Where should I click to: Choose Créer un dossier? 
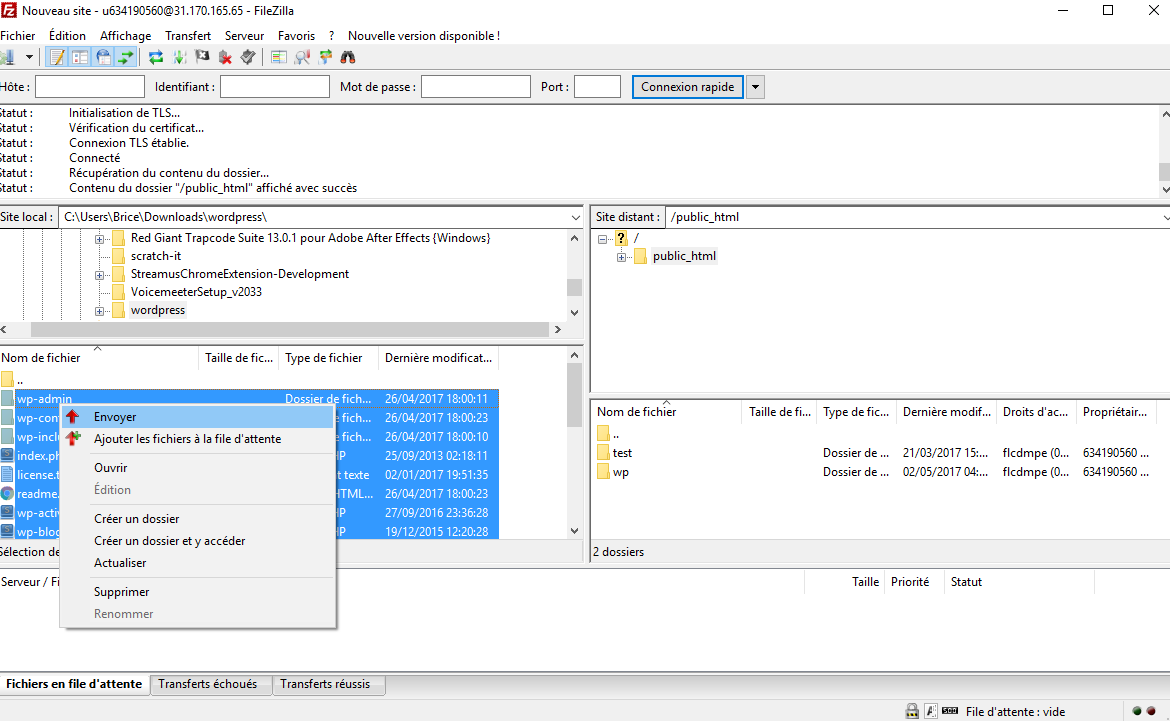(x=198, y=519)
